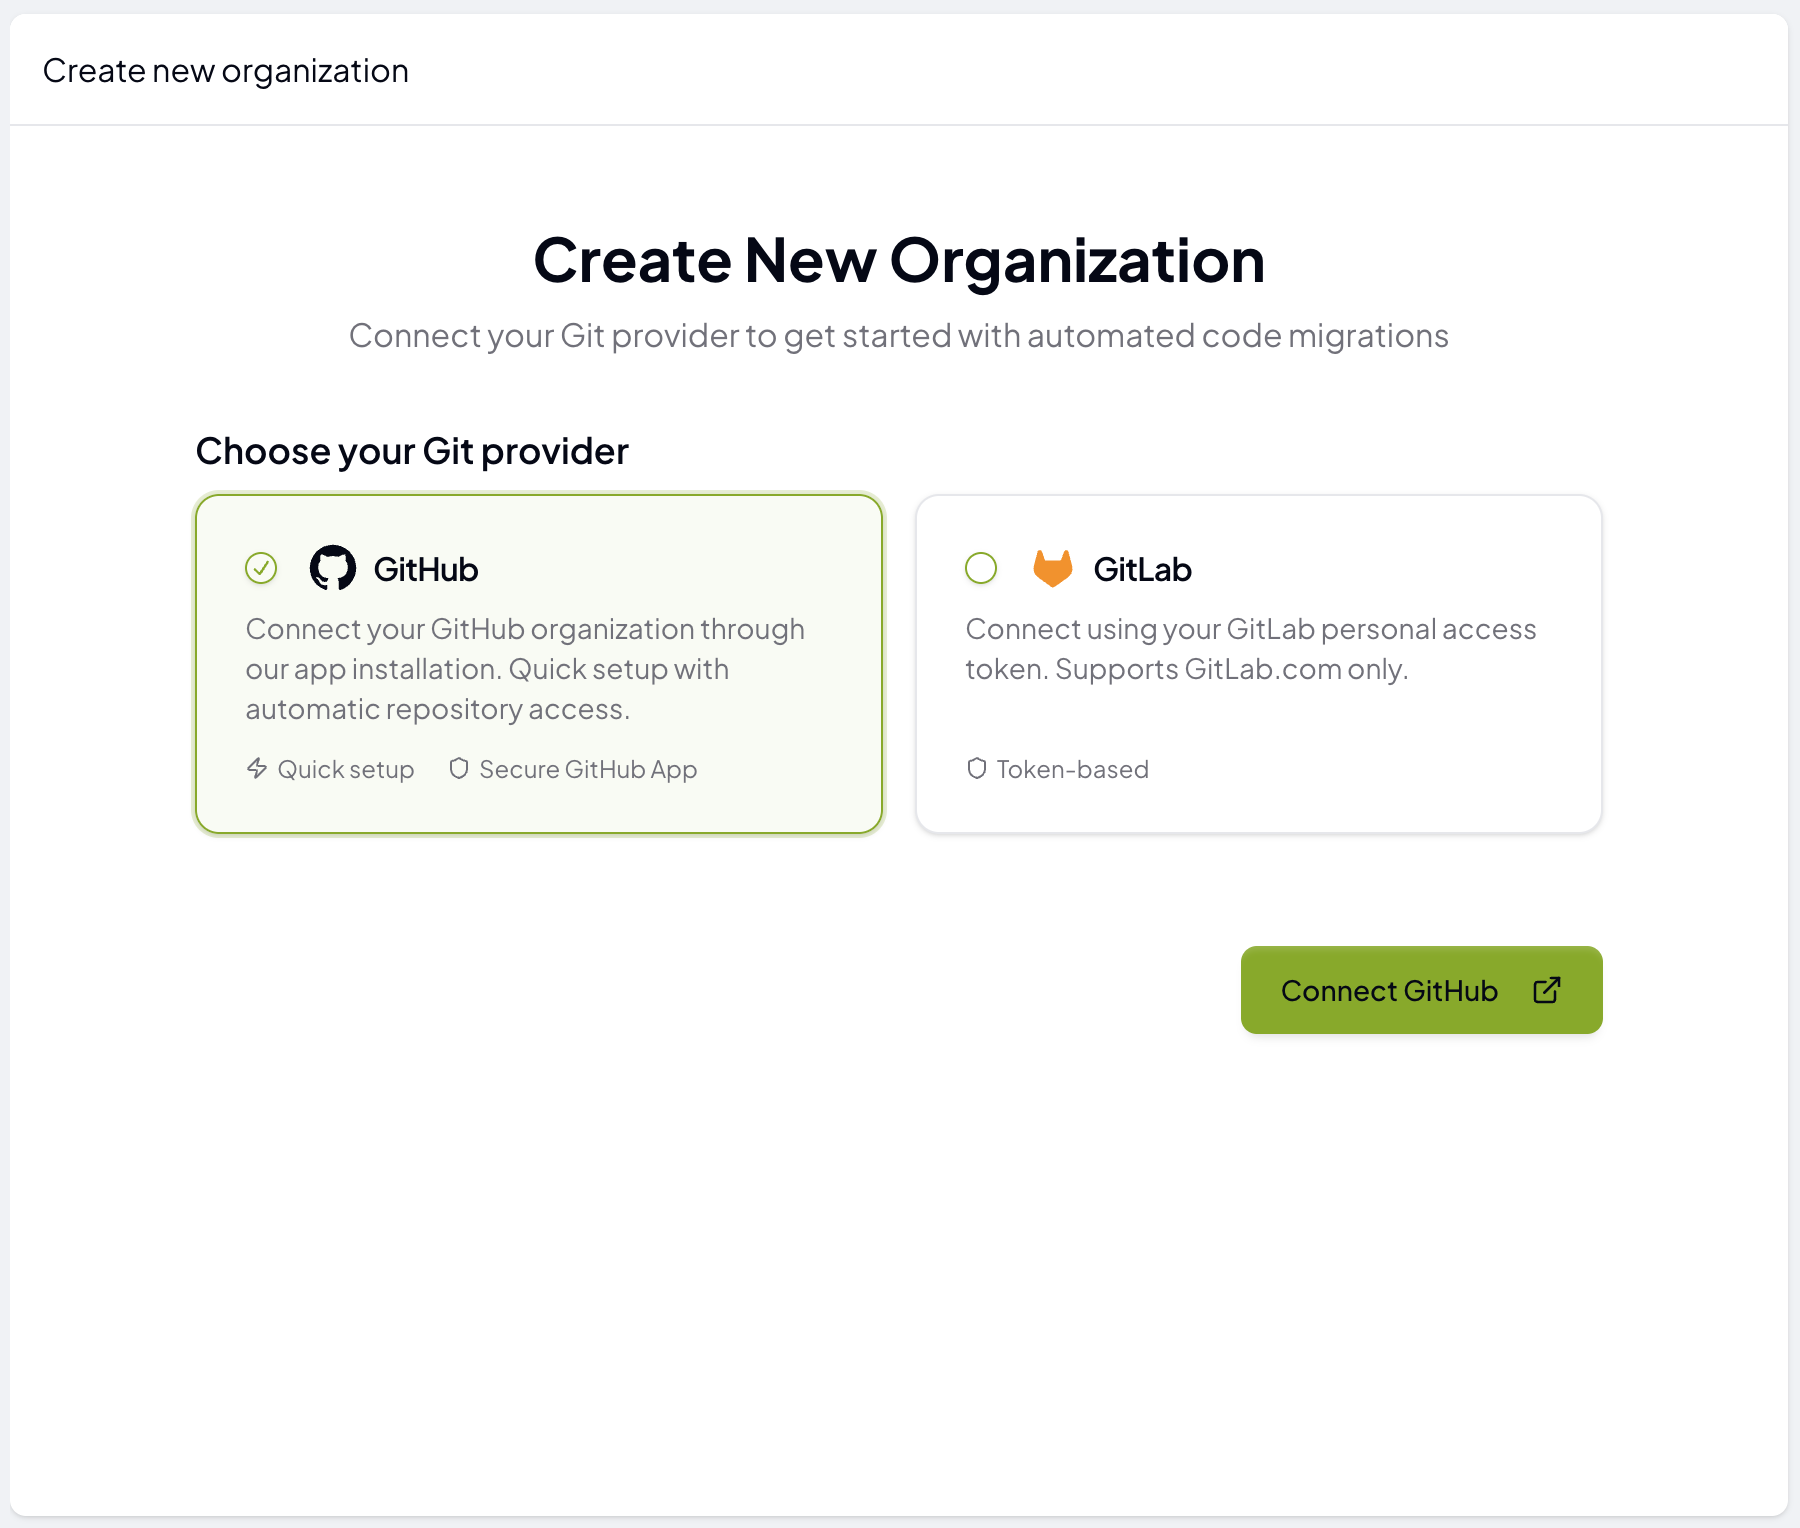The width and height of the screenshot is (1800, 1528).
Task: Click the shield icon next to Token-based
Action: pyautogui.click(x=976, y=769)
